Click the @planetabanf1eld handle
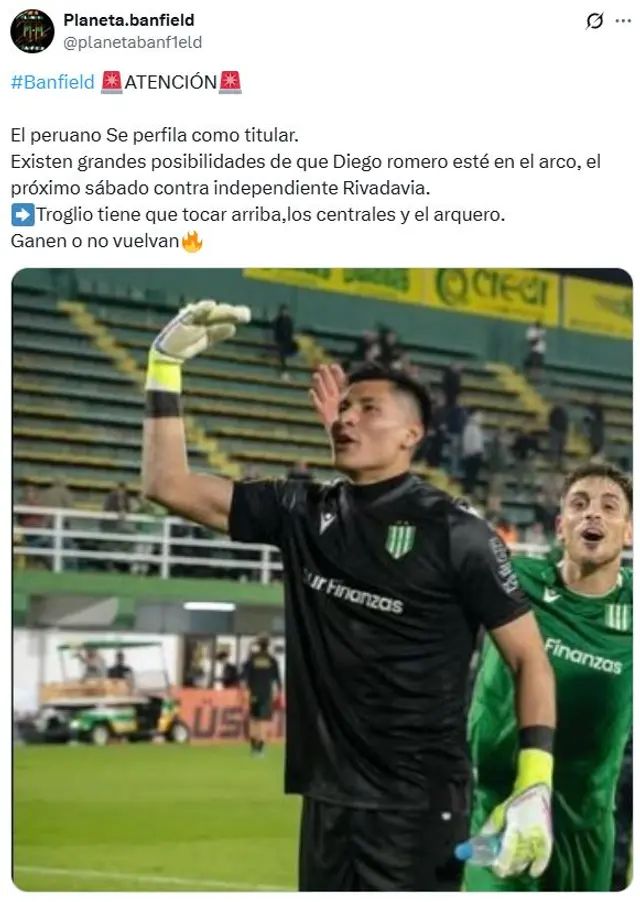Viewport: 640px width, 902px height. point(132,43)
